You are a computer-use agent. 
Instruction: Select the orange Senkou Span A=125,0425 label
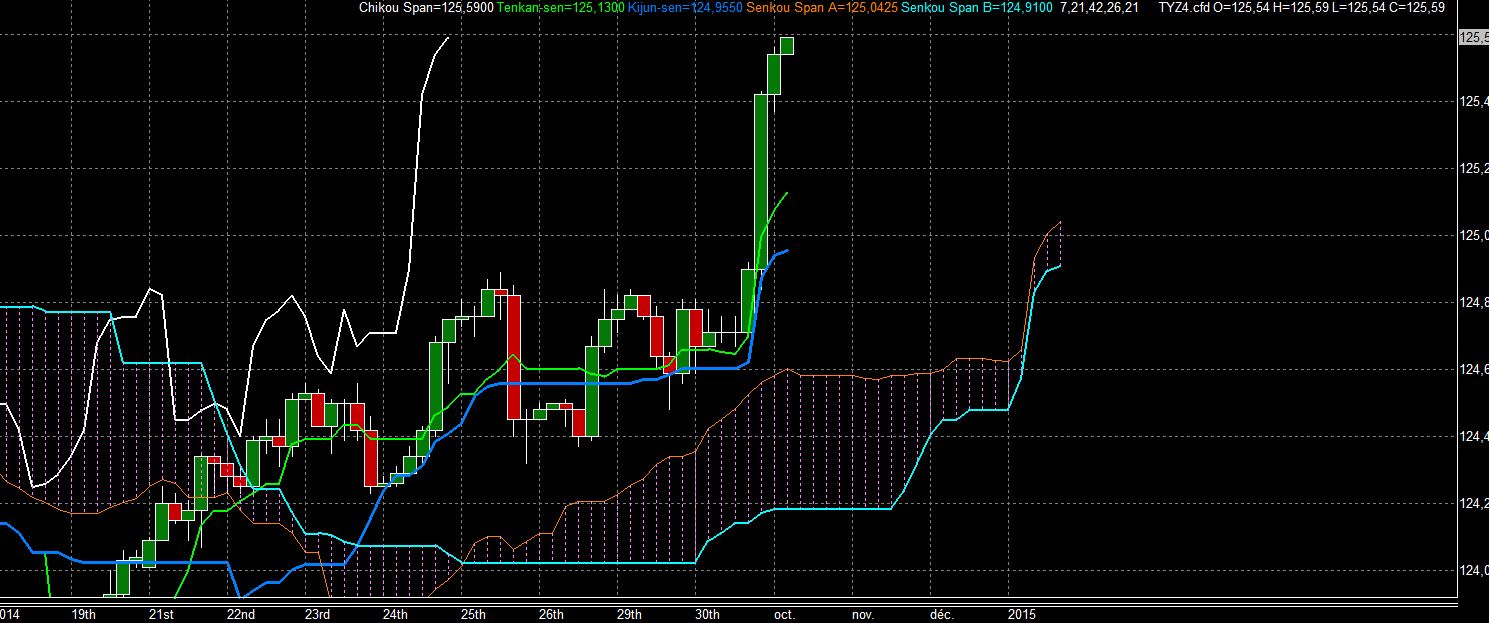click(822, 8)
